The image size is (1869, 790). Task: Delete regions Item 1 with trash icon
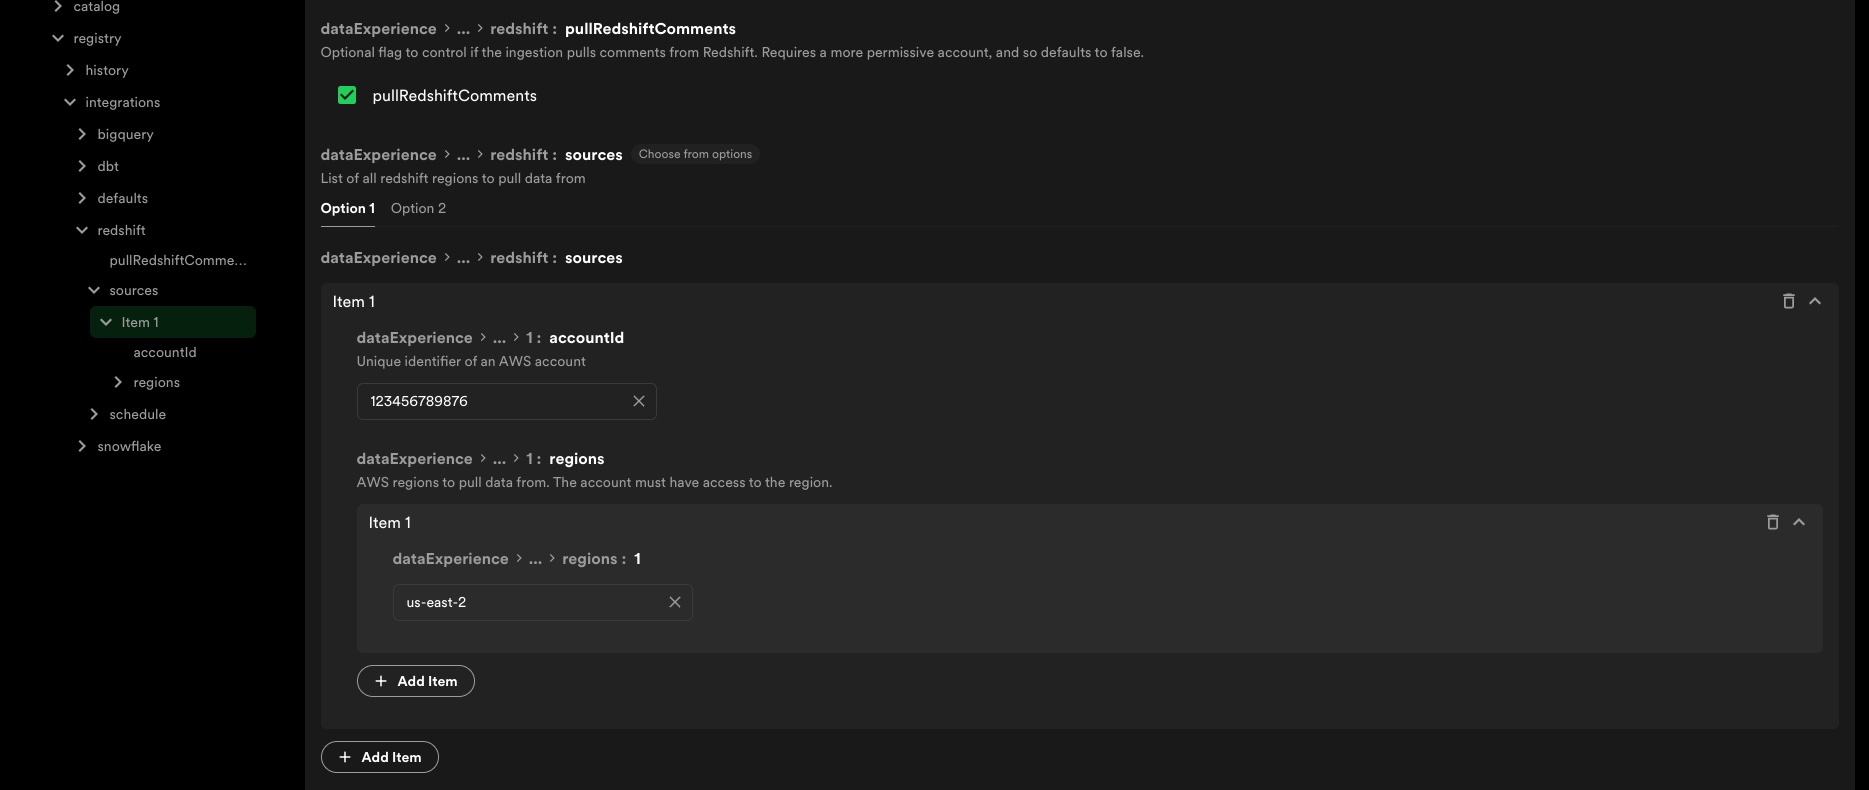[x=1773, y=522]
